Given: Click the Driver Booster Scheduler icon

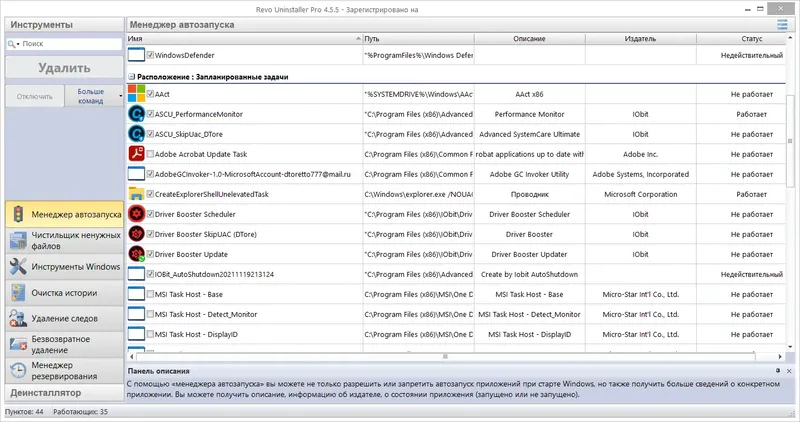Looking at the screenshot, I should pyautogui.click(x=136, y=214).
